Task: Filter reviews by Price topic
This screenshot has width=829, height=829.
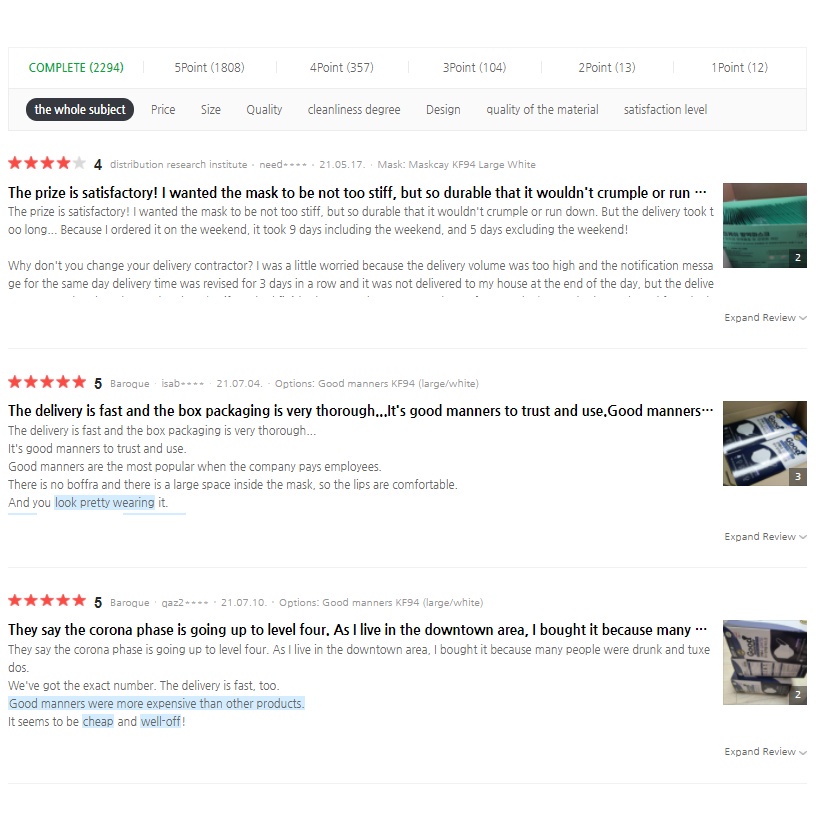Action: [163, 110]
